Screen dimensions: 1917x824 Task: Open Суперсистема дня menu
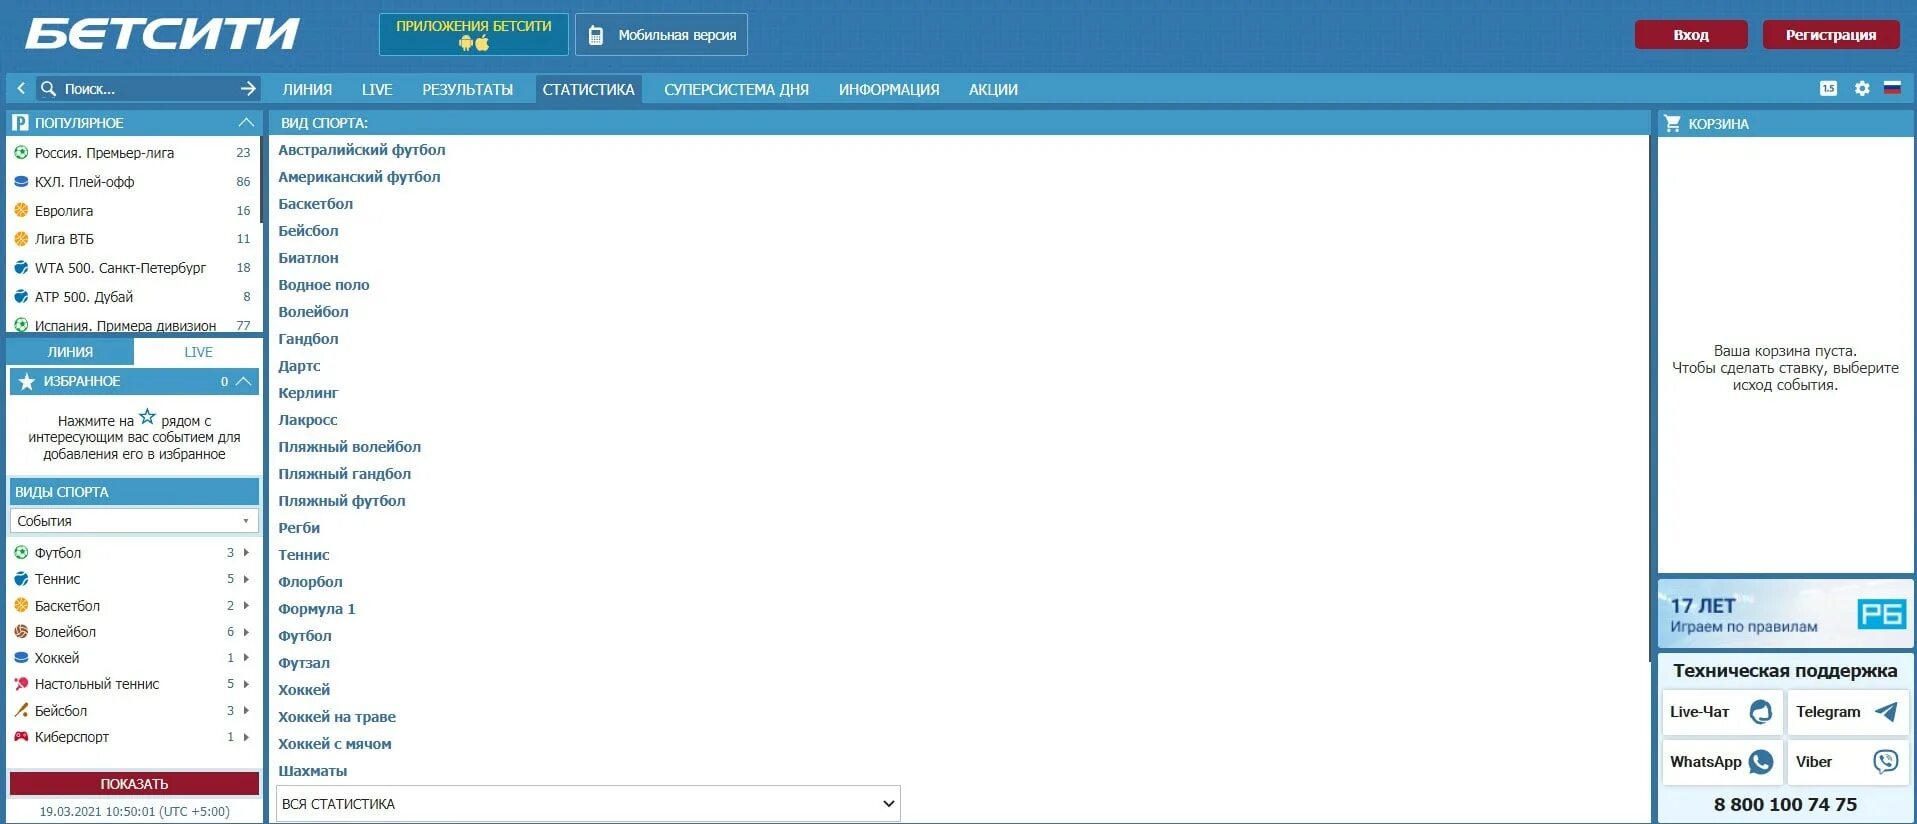[736, 89]
